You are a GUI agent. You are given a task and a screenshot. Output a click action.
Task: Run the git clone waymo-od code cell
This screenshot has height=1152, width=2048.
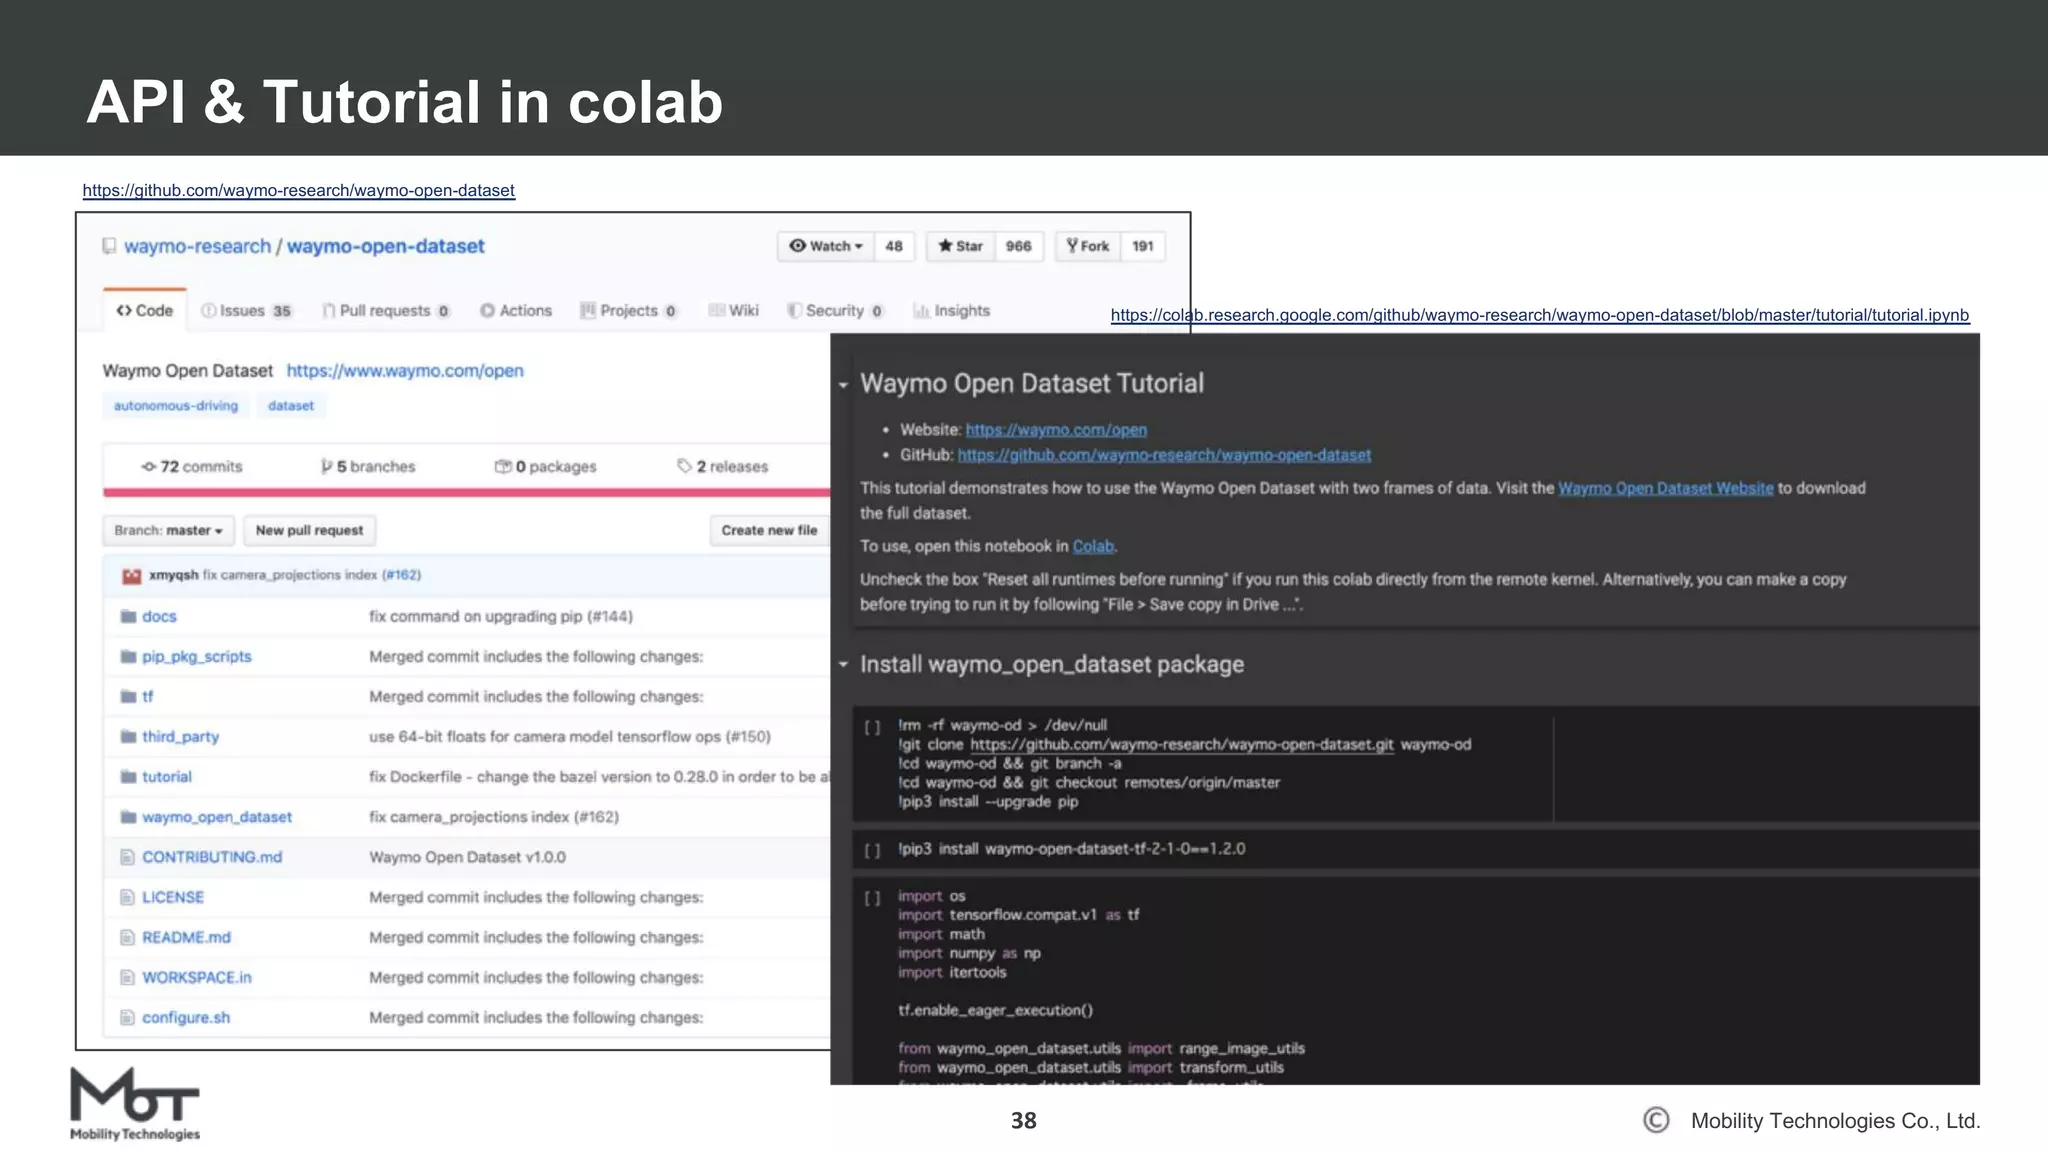coord(872,727)
